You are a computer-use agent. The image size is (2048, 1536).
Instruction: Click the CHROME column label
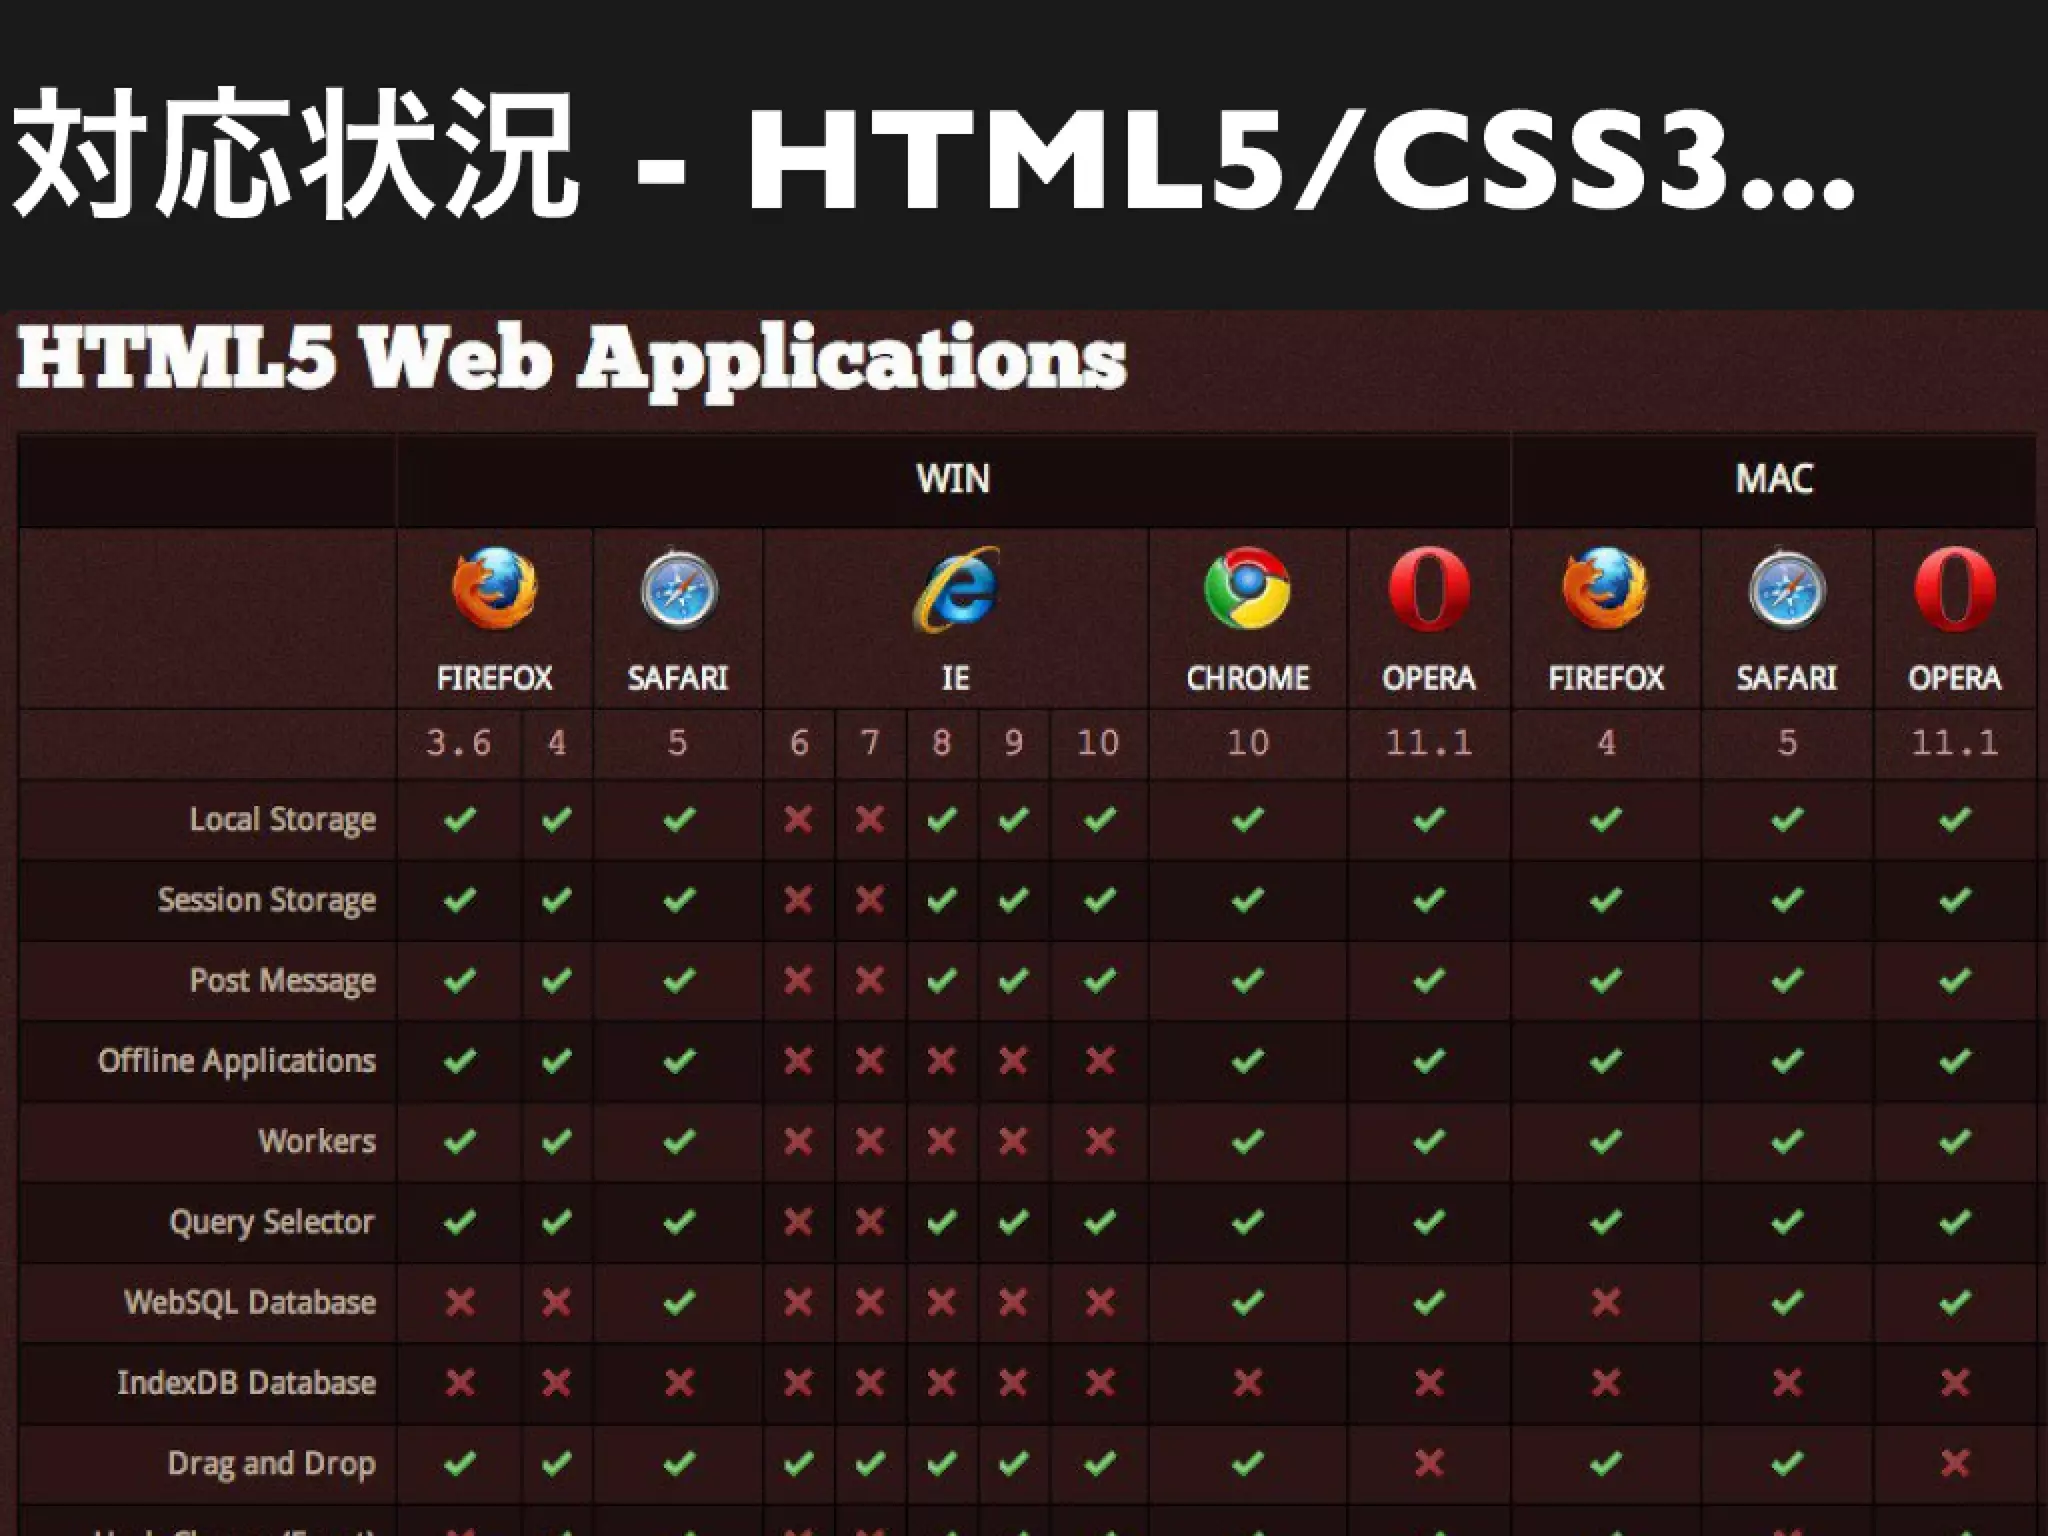1247,678
